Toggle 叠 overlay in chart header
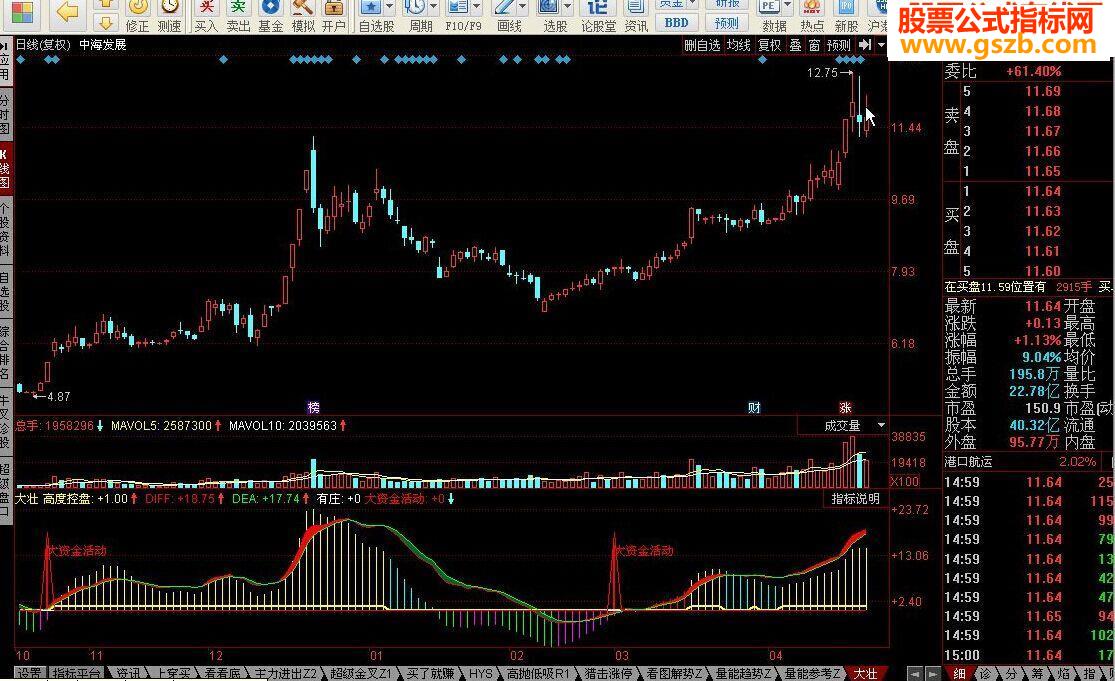 pos(796,45)
